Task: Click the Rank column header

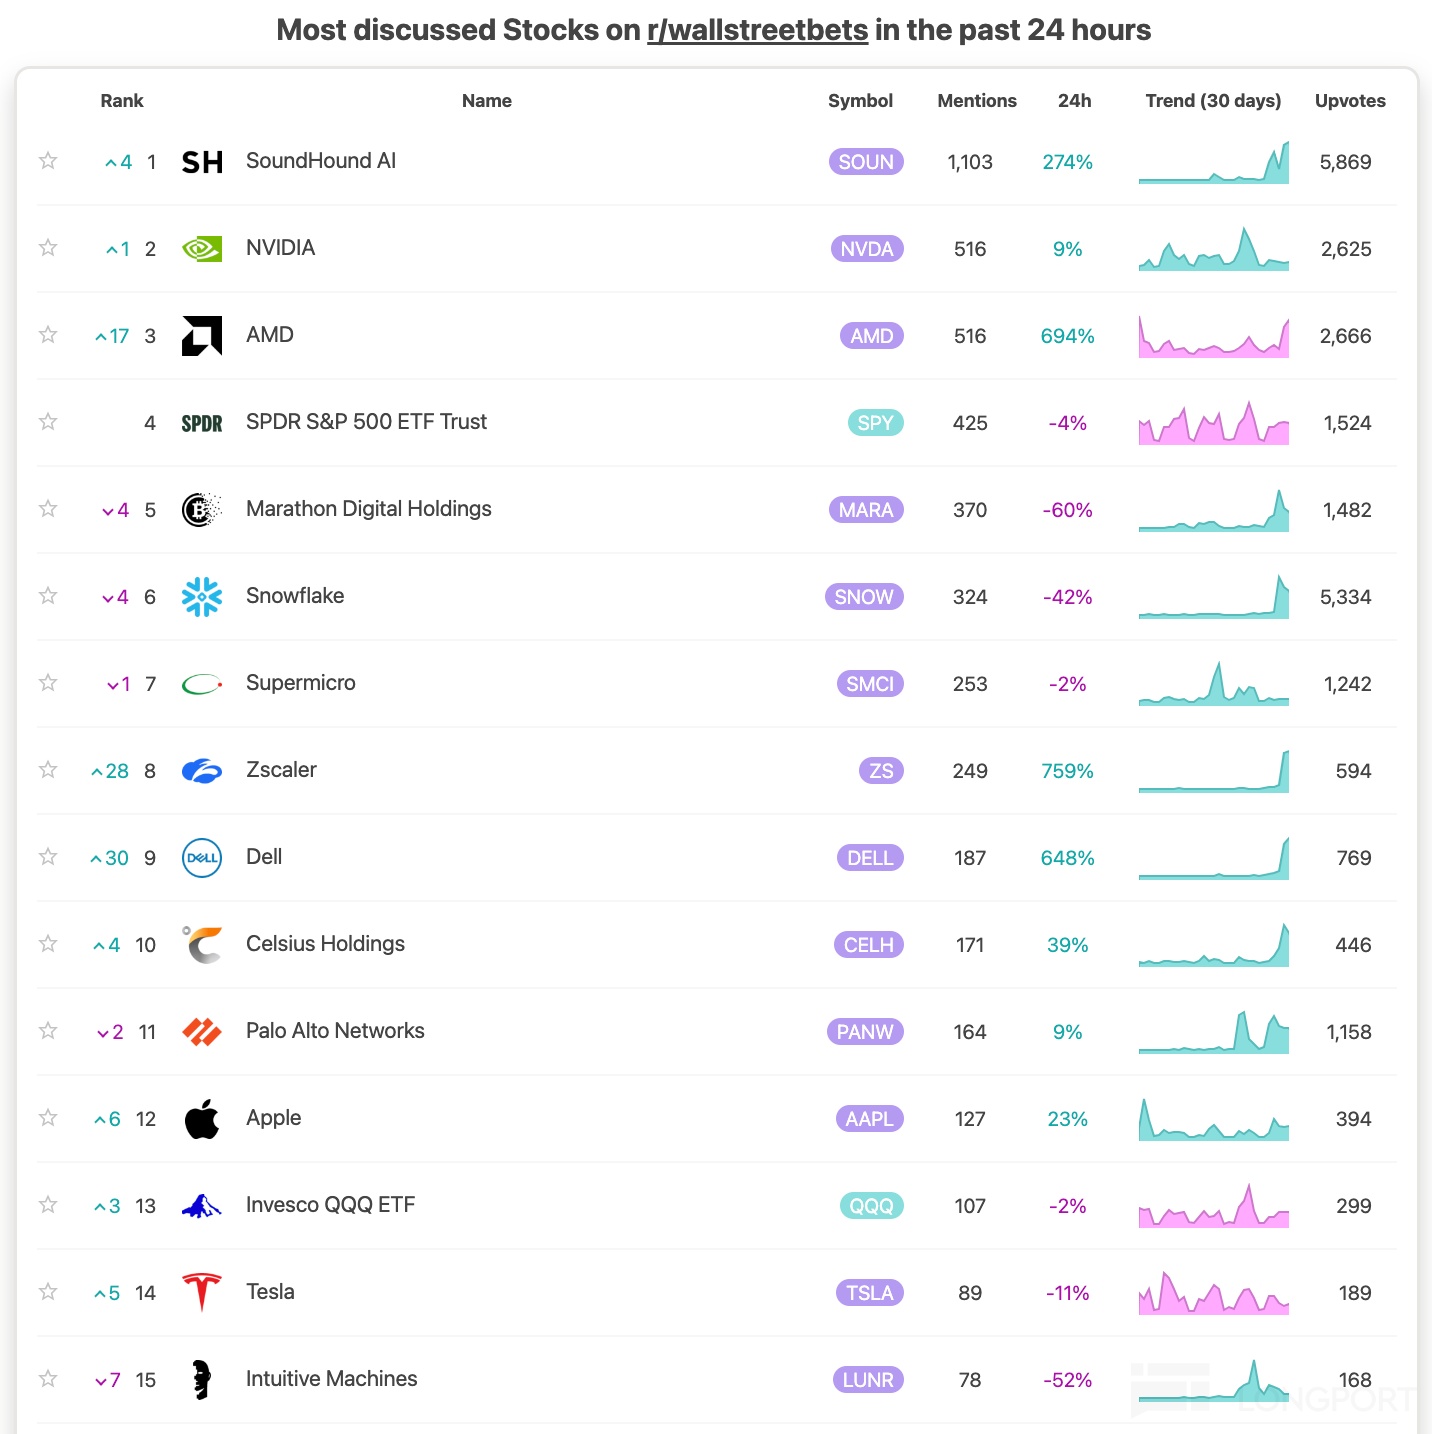Action: (122, 101)
